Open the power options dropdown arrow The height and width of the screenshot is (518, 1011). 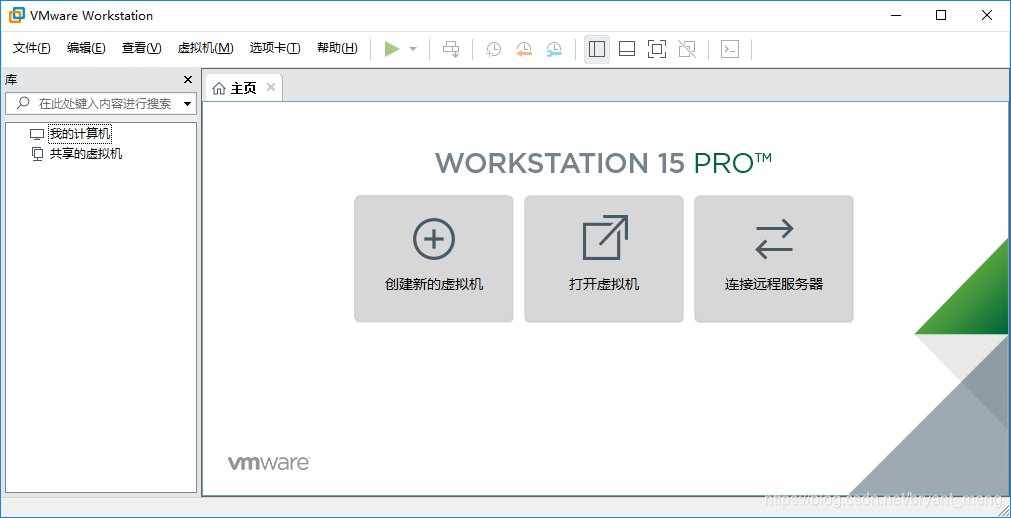point(413,49)
